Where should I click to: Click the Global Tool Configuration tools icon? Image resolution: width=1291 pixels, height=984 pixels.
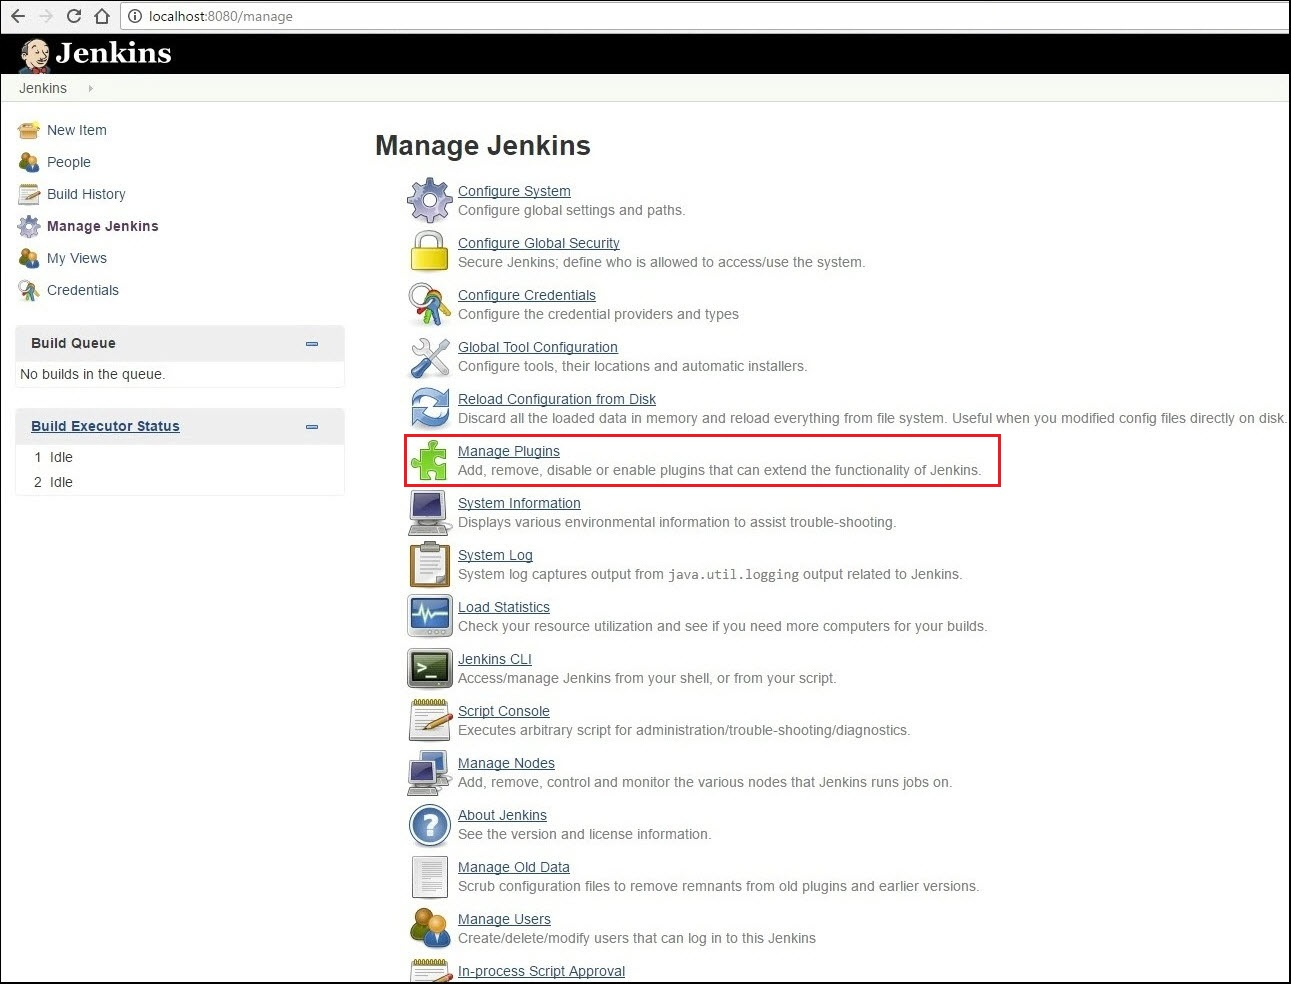(430, 357)
